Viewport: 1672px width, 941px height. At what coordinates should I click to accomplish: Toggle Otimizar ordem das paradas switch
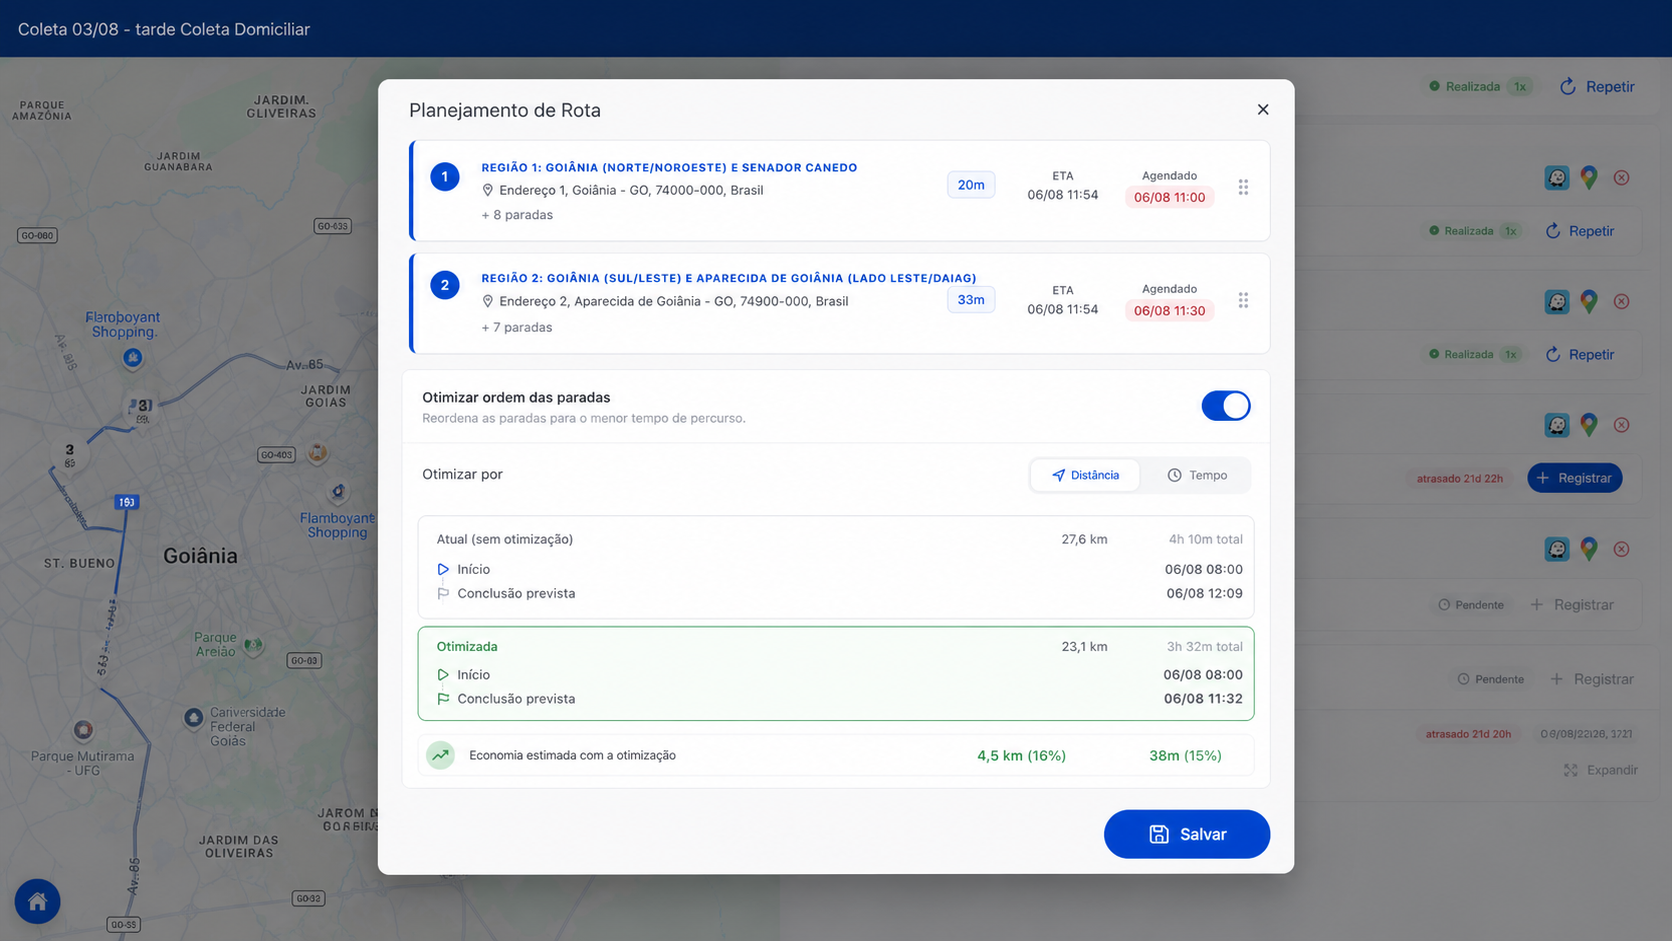(1225, 406)
